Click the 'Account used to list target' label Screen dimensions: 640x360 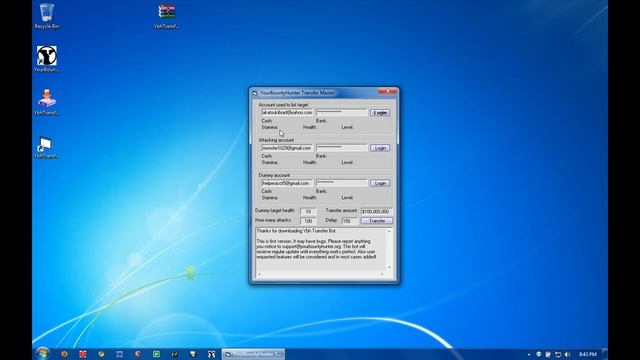[283, 105]
